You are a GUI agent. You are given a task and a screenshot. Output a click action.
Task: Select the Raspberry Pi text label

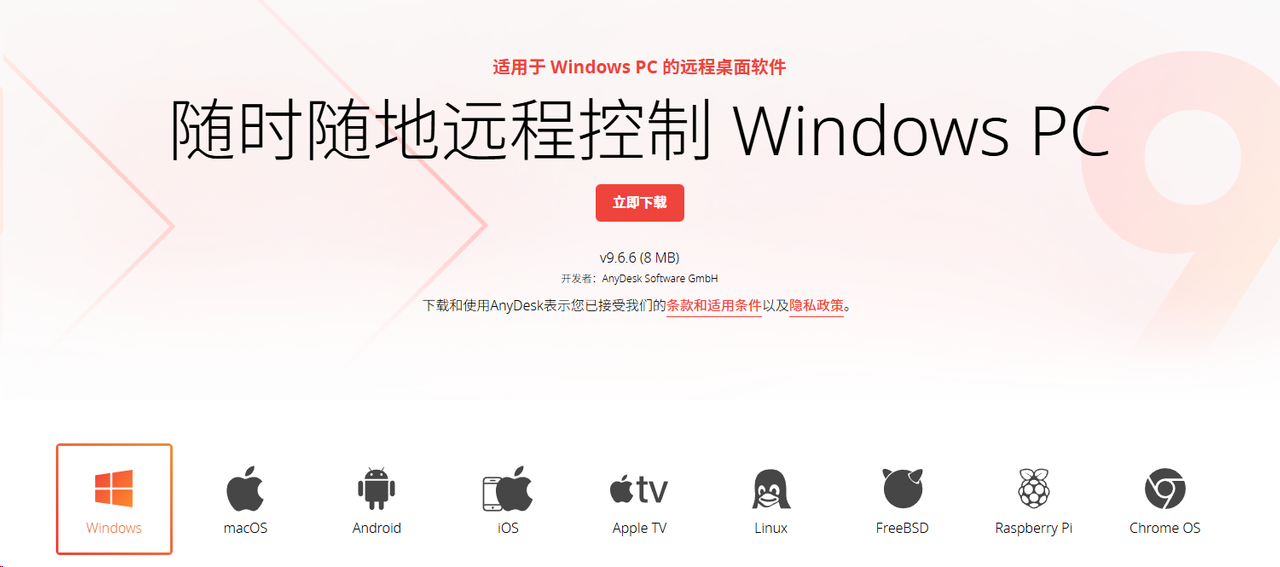(1034, 528)
